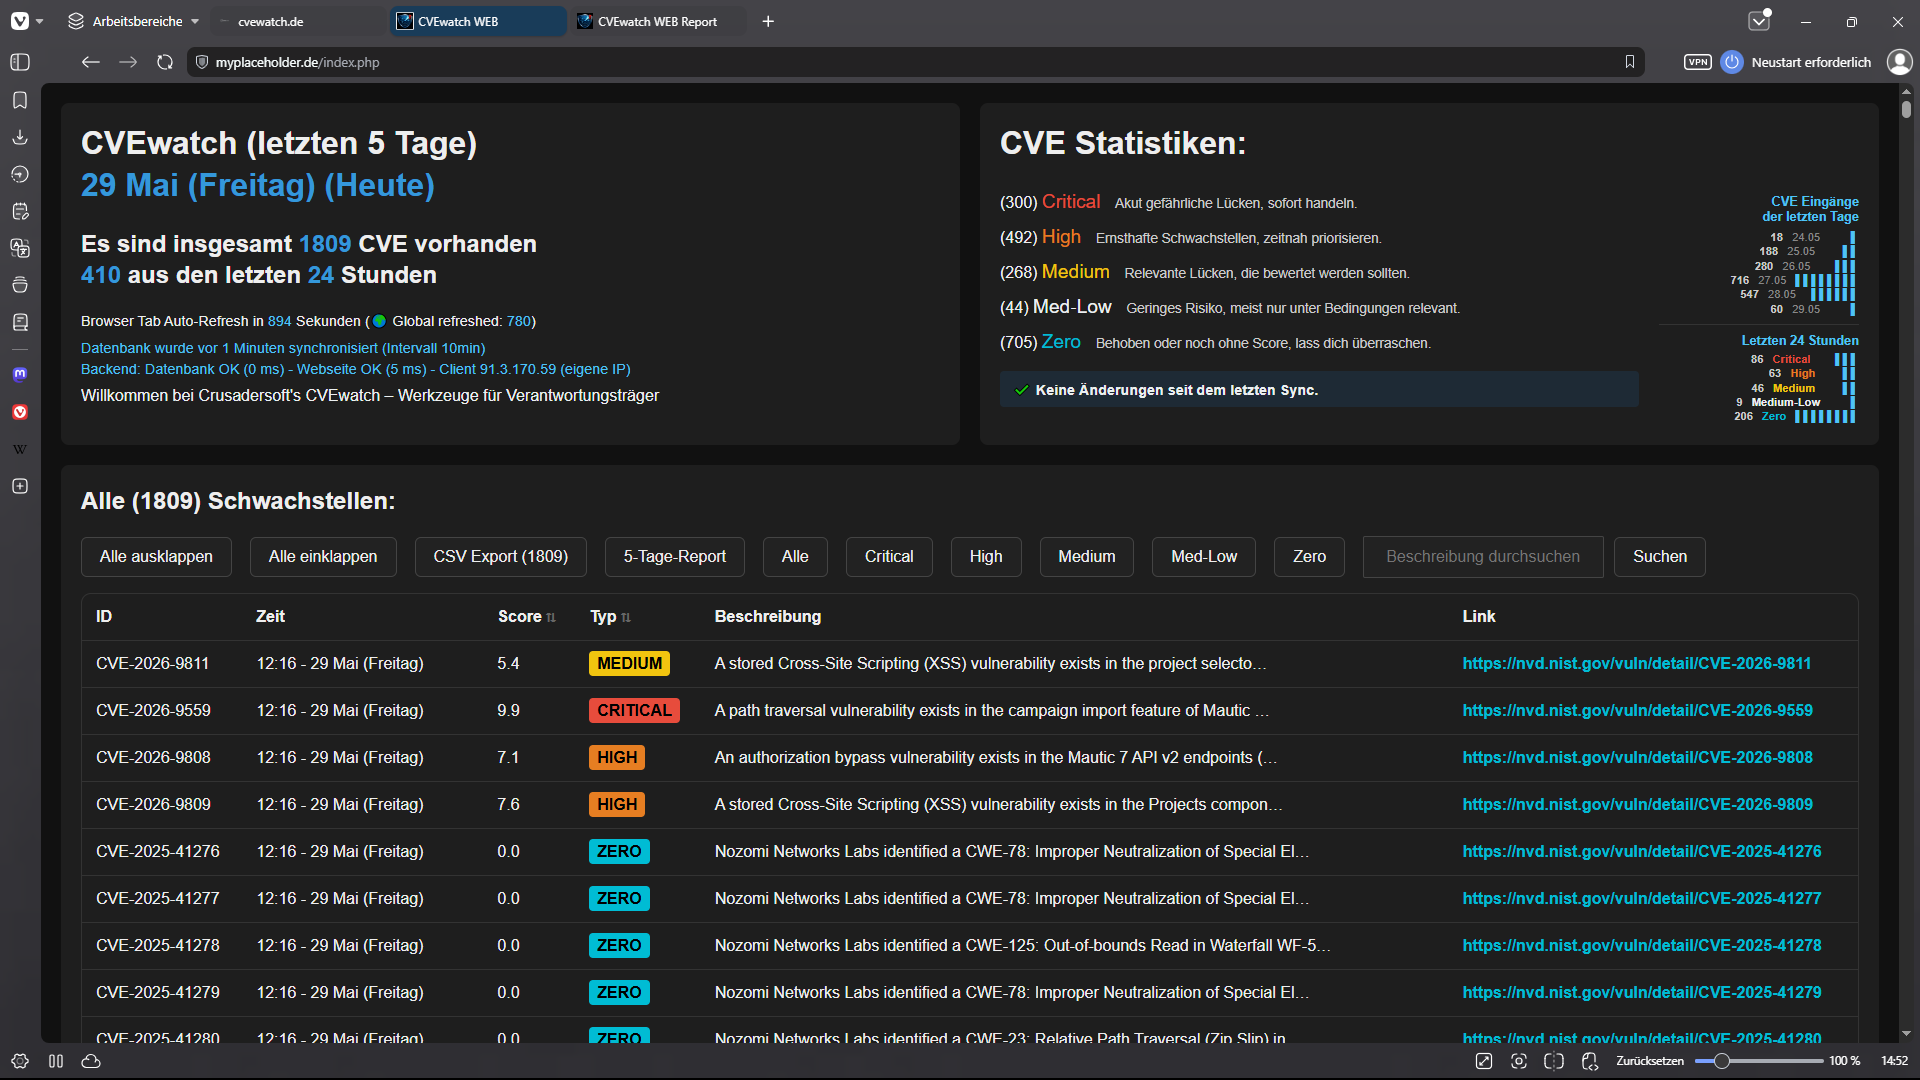Open the 5-Tage-Report
1920x1080 pixels.
click(x=675, y=557)
